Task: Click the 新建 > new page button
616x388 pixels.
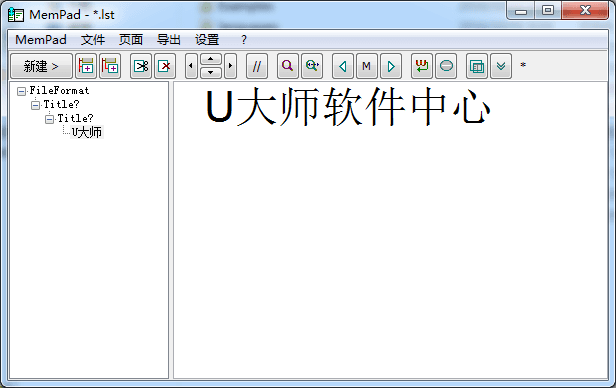Action: (x=41, y=66)
